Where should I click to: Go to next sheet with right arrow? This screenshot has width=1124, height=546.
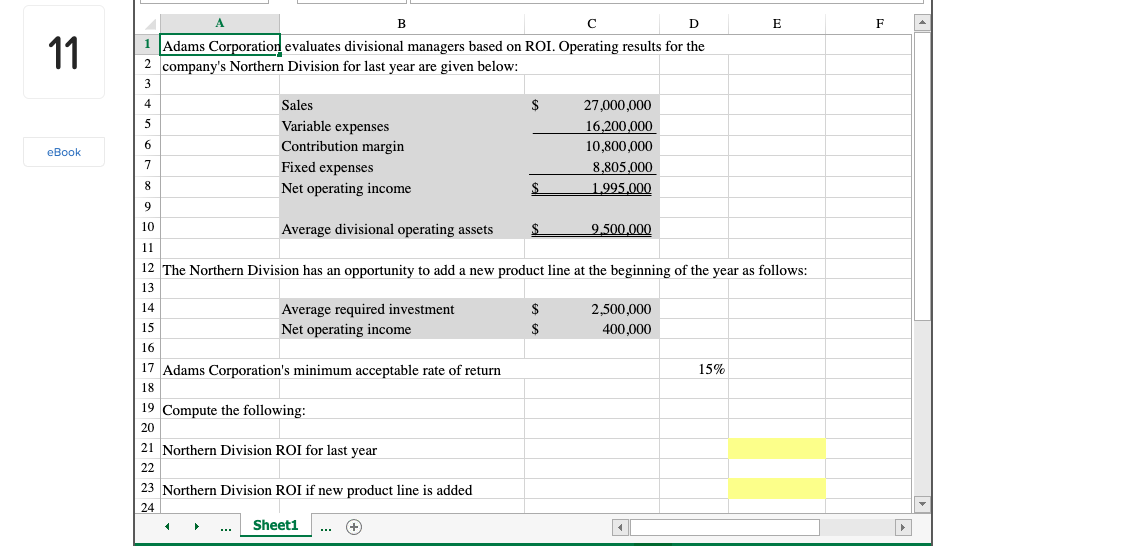click(196, 527)
